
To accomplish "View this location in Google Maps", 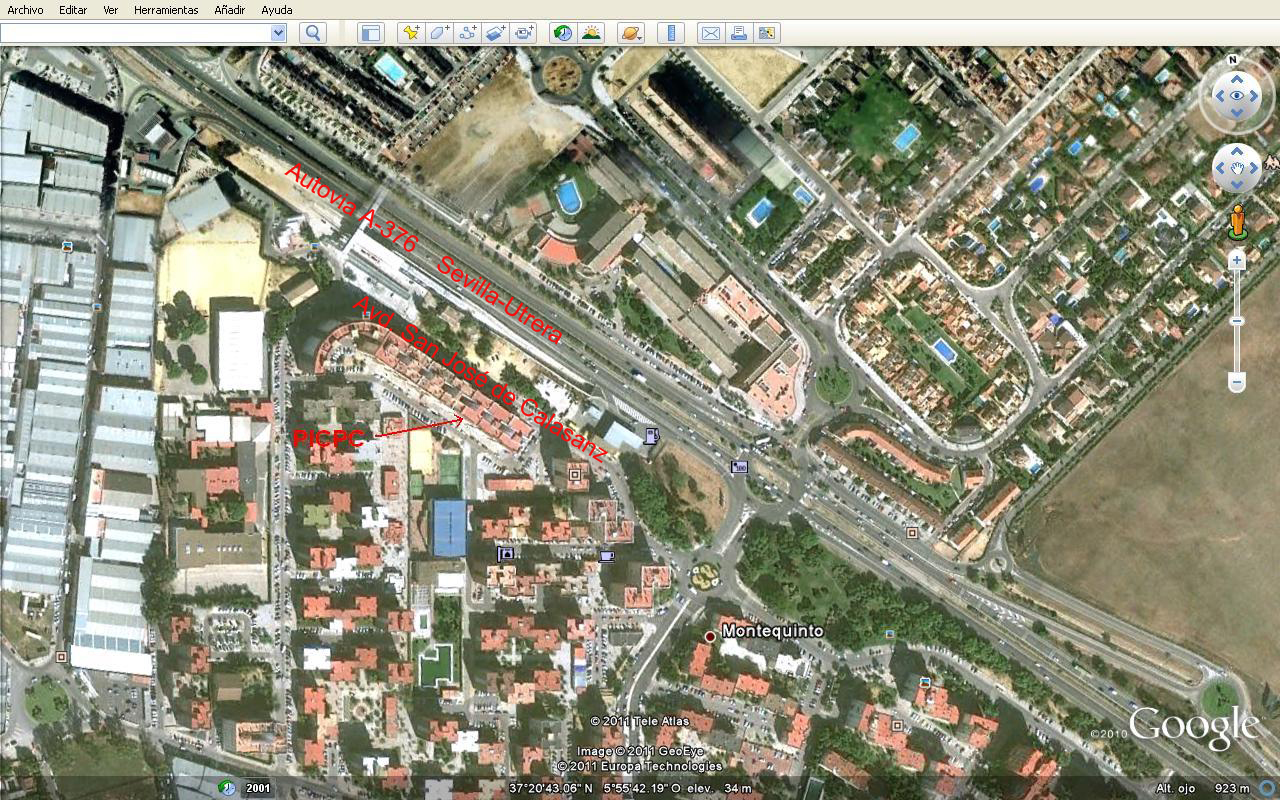I will click(x=767, y=33).
